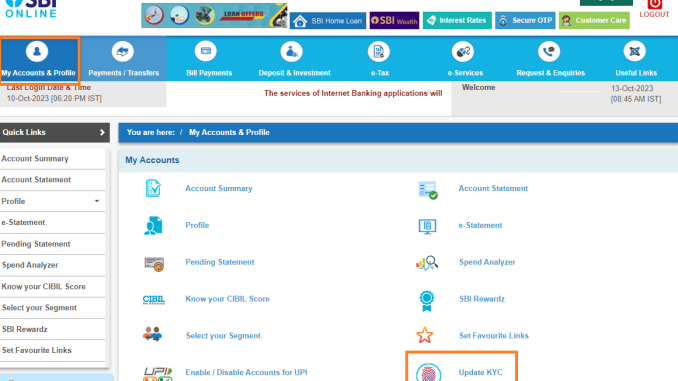This screenshot has height=381, width=678.
Task: Open SBI Rewardz link in My Accounts
Action: click(482, 299)
